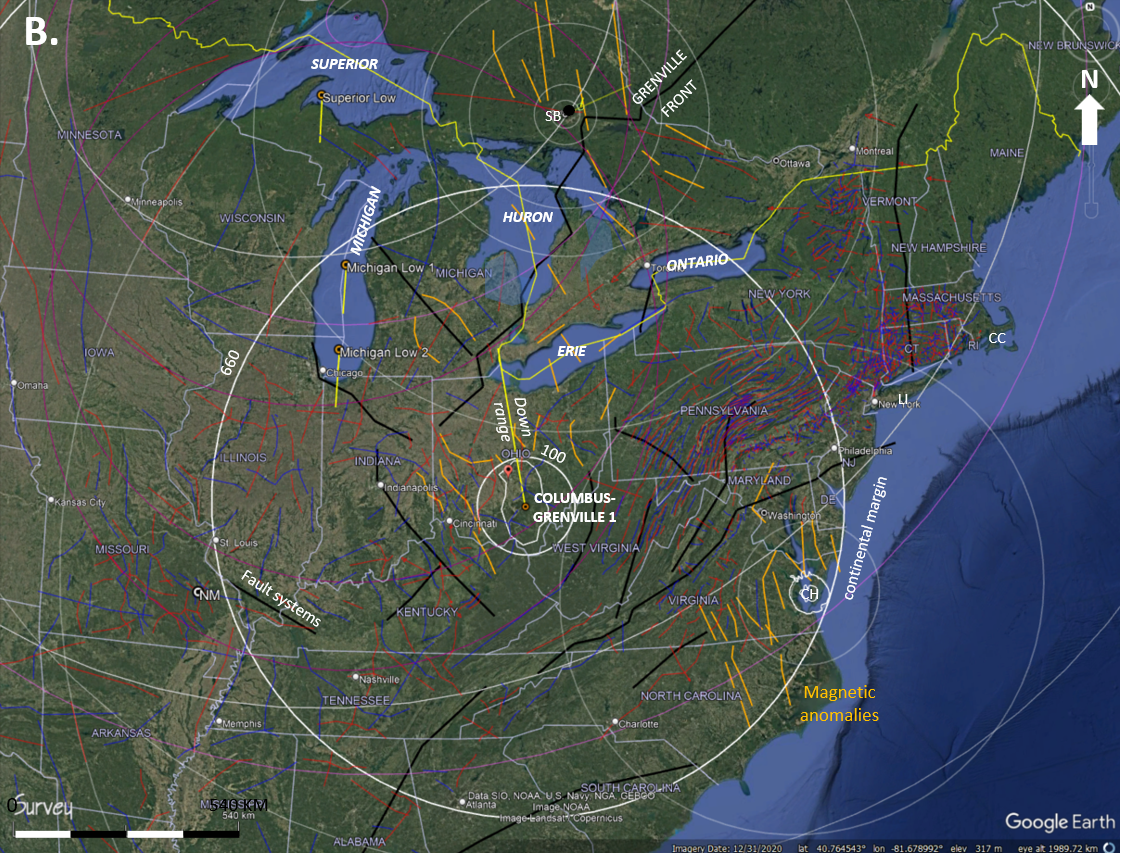This screenshot has width=1121, height=853.
Task: Select the Michigan Low 1 placemark
Action: [x=346, y=266]
